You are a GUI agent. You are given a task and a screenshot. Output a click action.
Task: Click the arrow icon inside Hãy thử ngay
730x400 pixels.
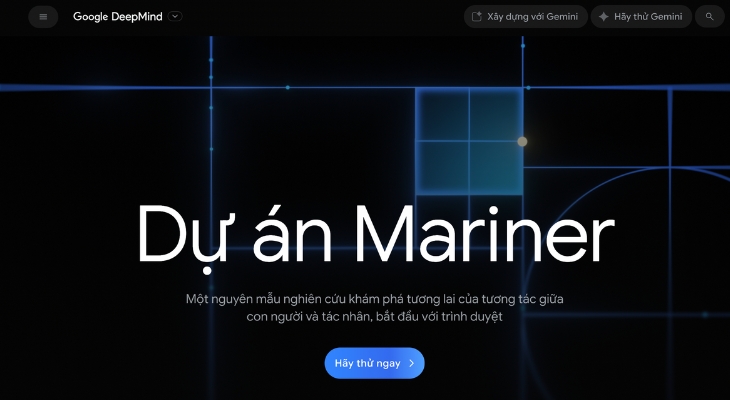(x=411, y=363)
